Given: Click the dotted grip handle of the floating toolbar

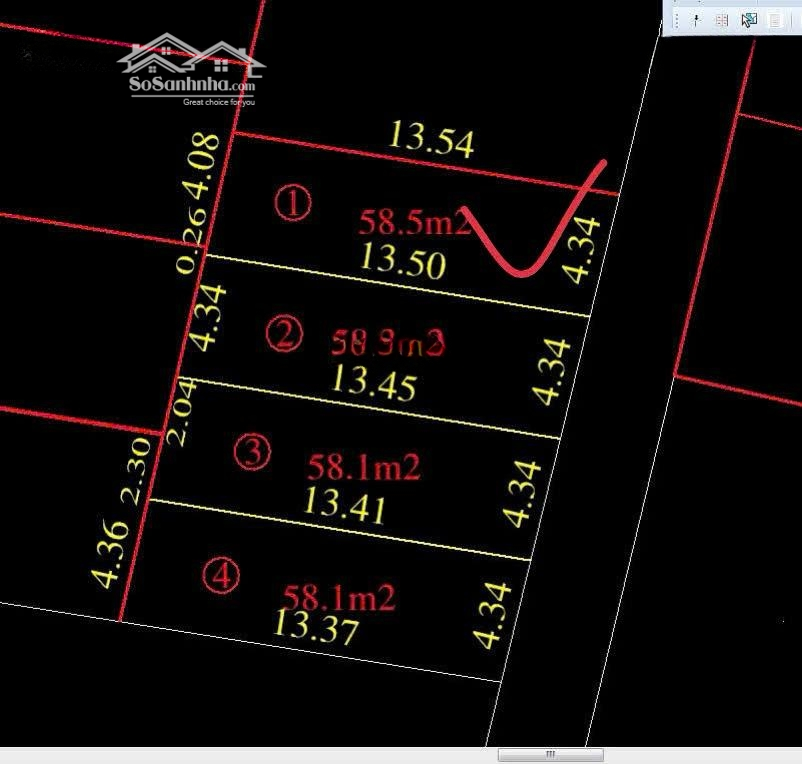Looking at the screenshot, I should pyautogui.click(x=675, y=20).
